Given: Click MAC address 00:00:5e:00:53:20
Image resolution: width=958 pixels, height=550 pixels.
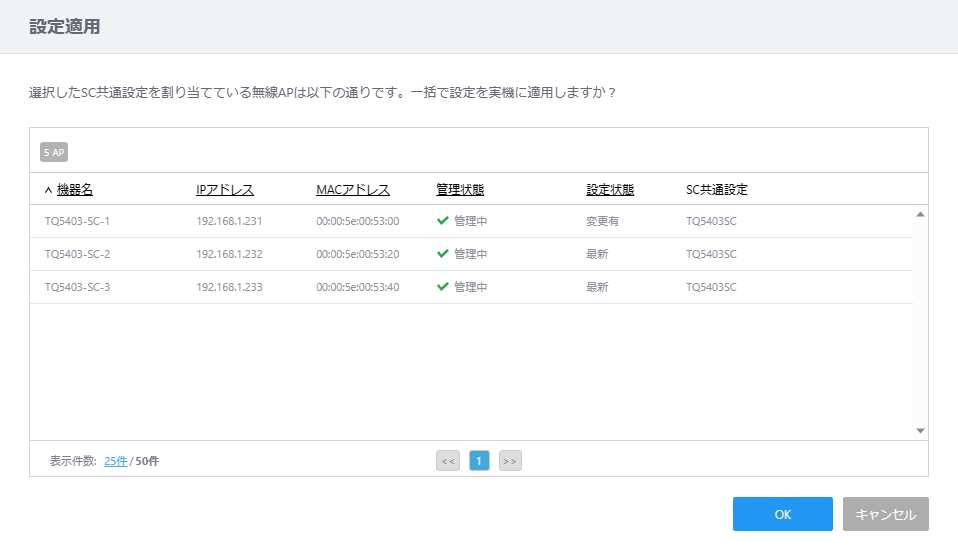Looking at the screenshot, I should point(358,254).
